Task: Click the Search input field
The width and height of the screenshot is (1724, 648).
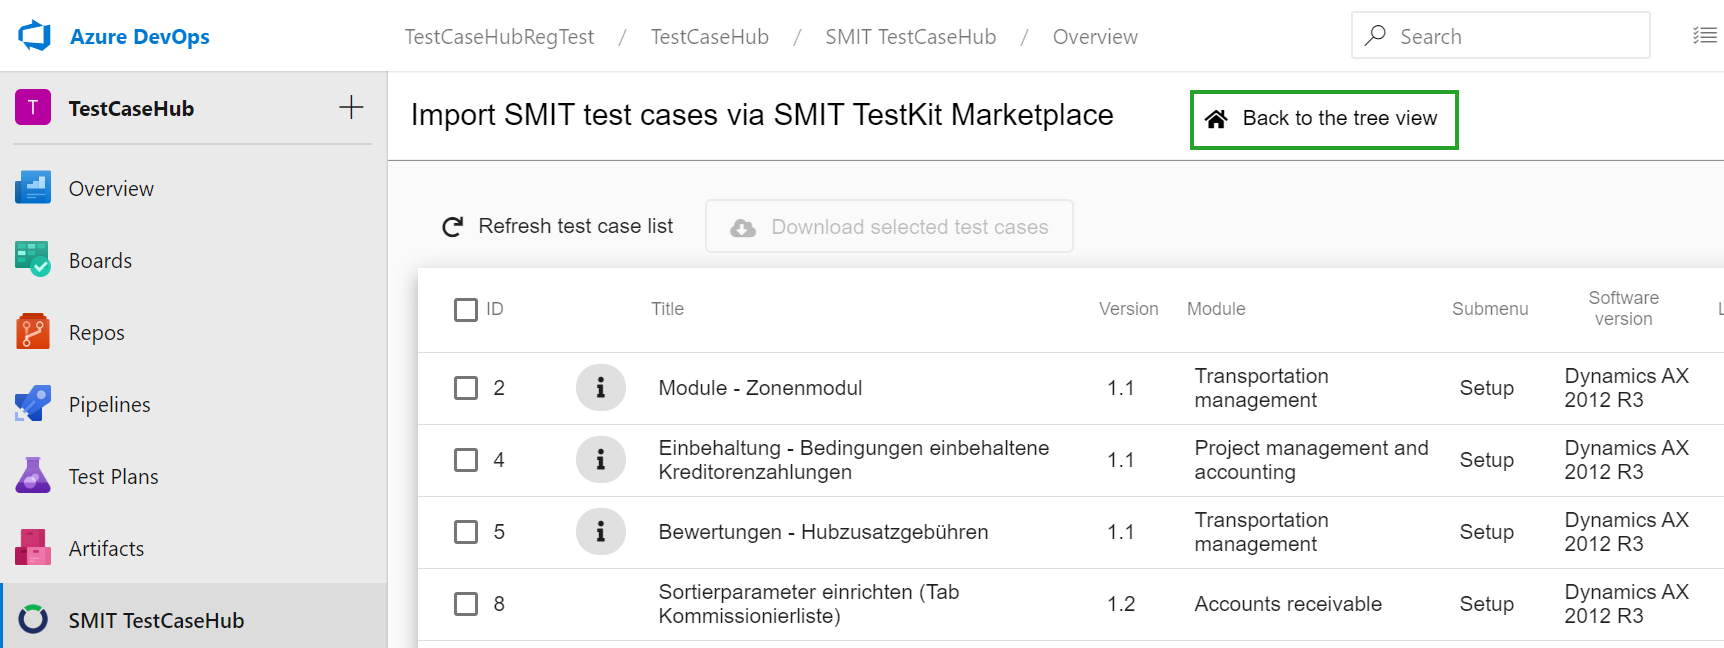Action: 1510,37
